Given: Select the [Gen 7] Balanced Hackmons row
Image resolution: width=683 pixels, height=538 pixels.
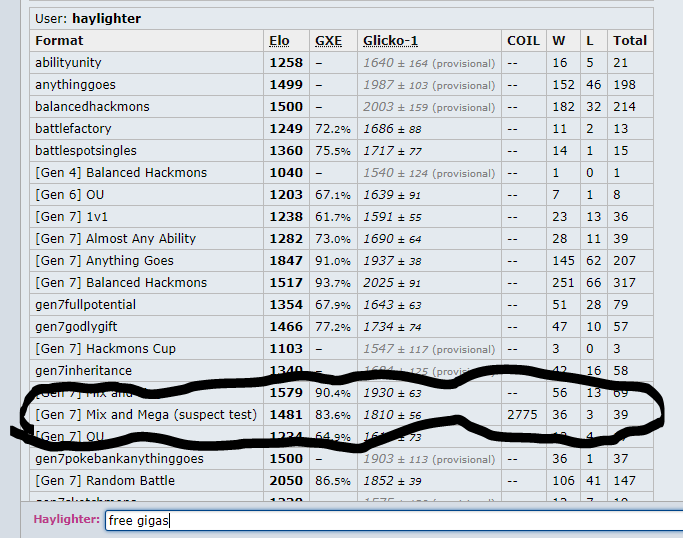Looking at the screenshot, I should pyautogui.click(x=120, y=283).
